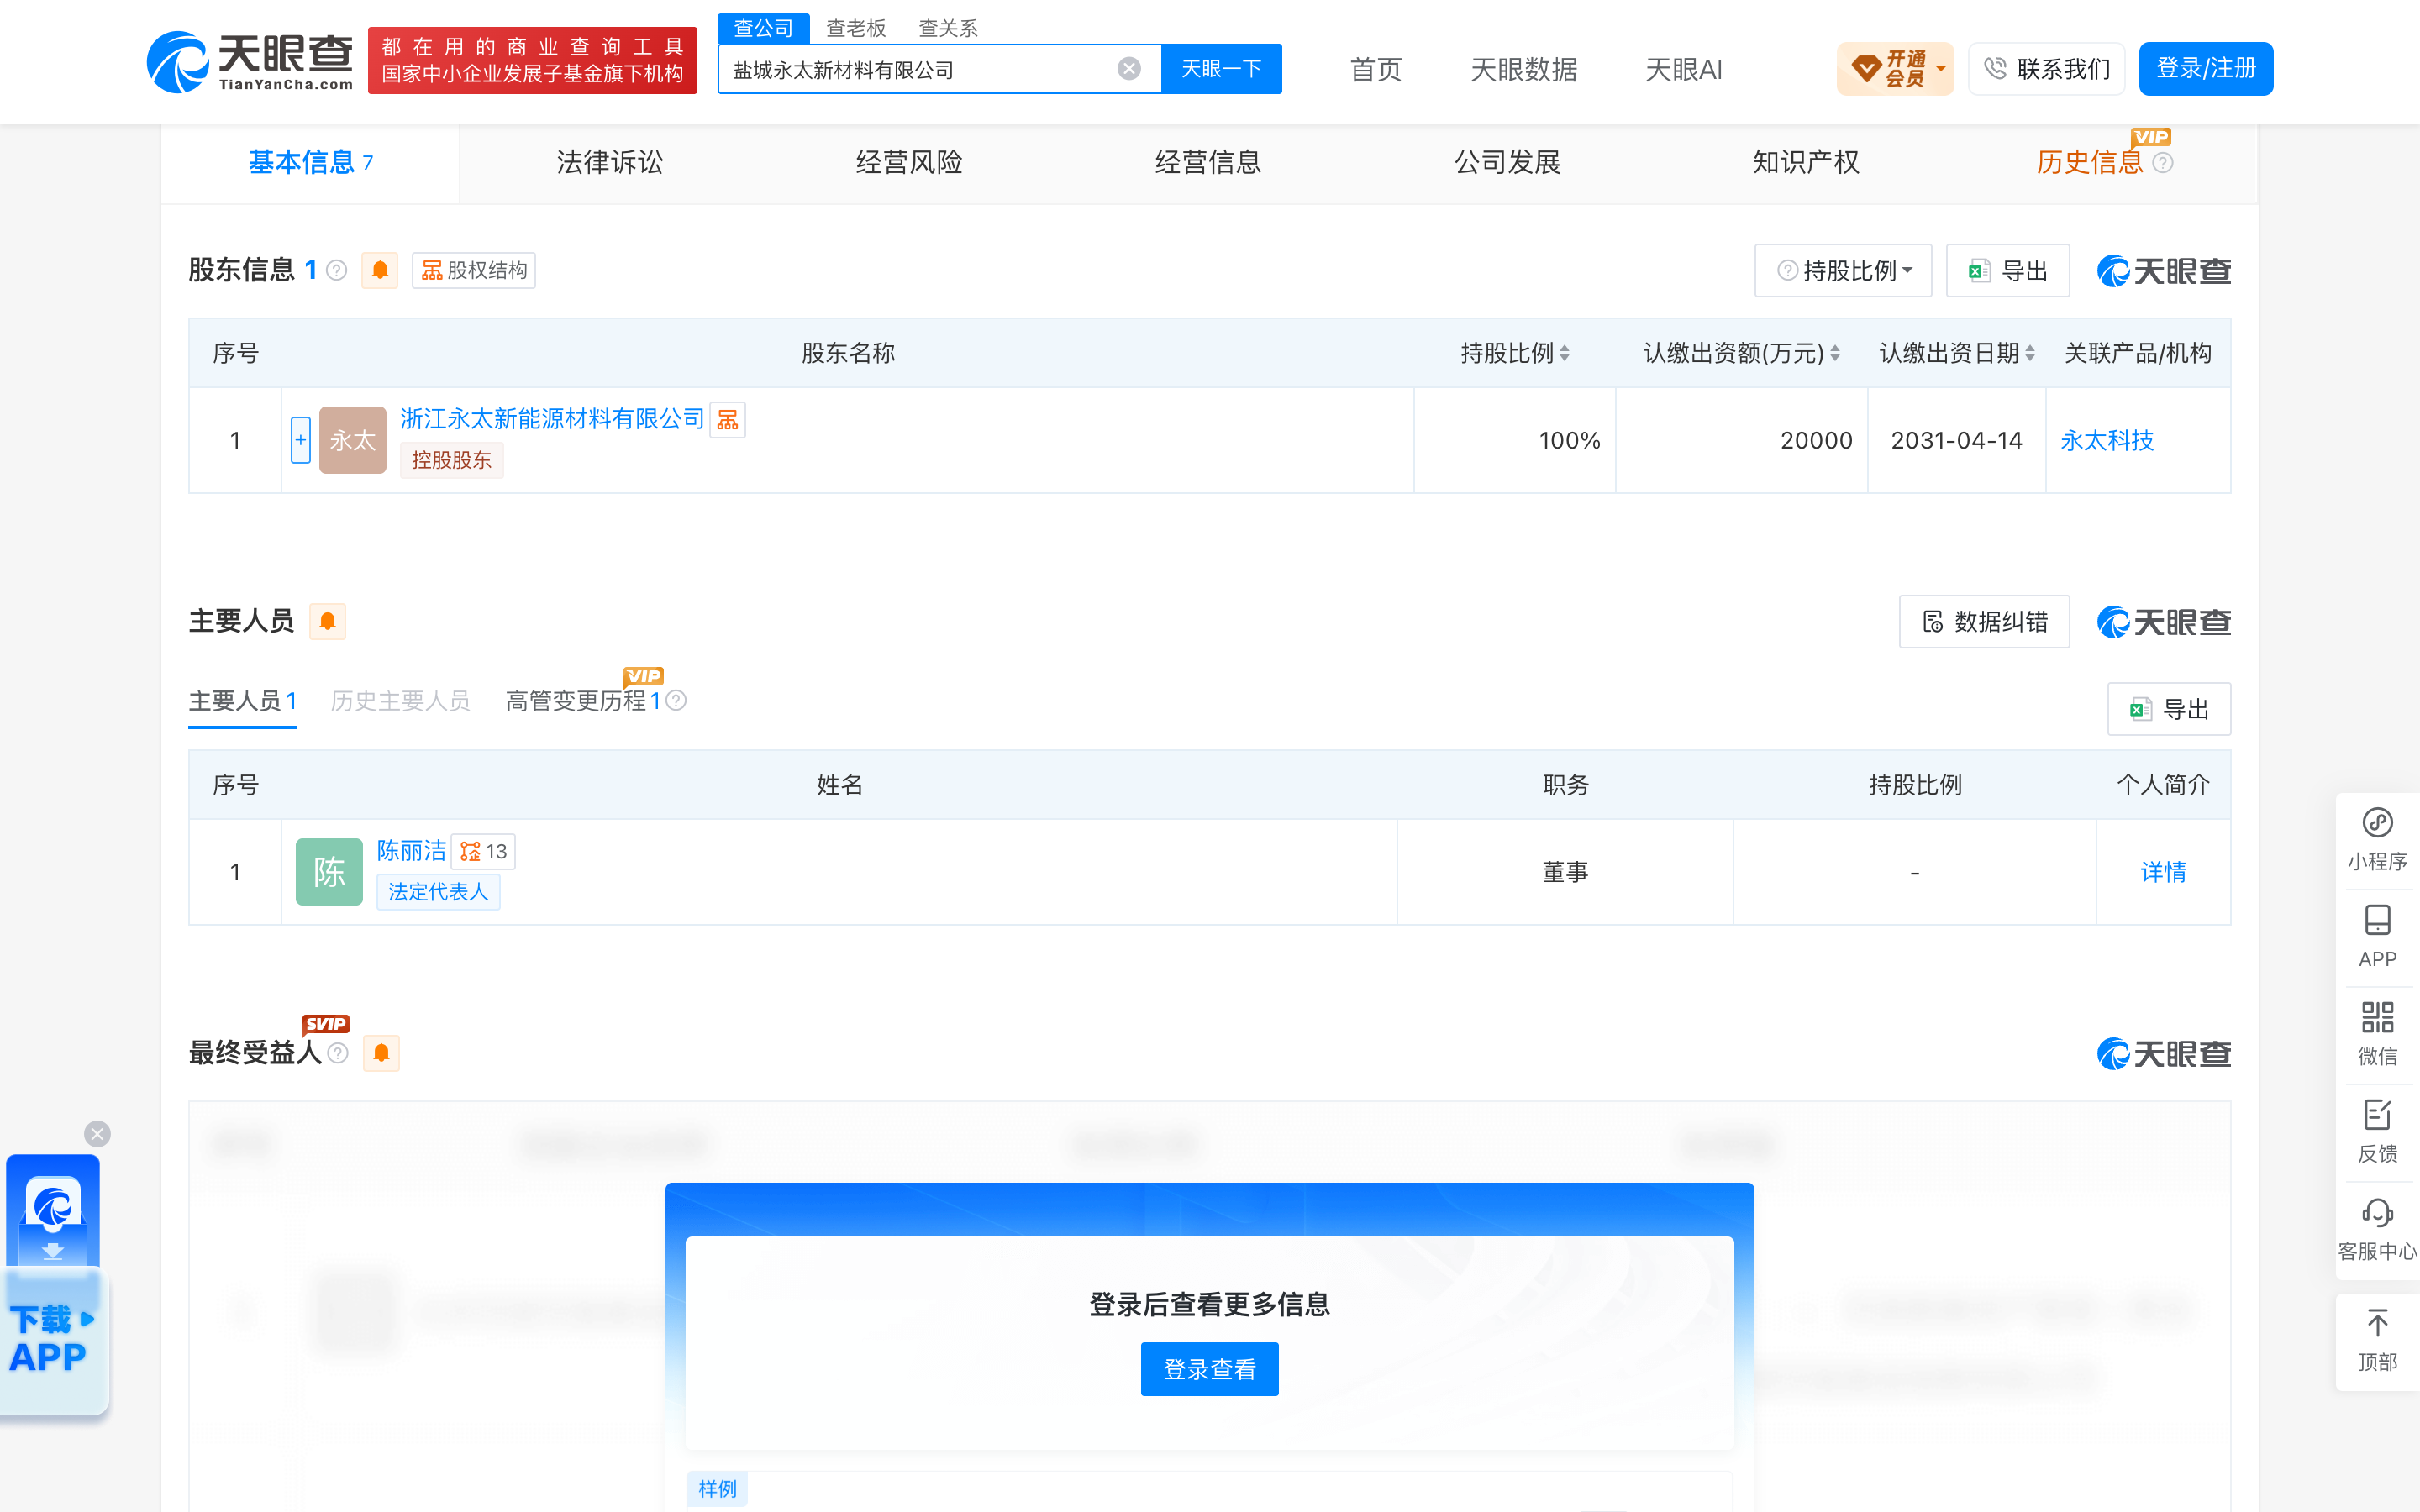Switch to 经营信息 tab
This screenshot has width=2420, height=1512.
click(1208, 163)
